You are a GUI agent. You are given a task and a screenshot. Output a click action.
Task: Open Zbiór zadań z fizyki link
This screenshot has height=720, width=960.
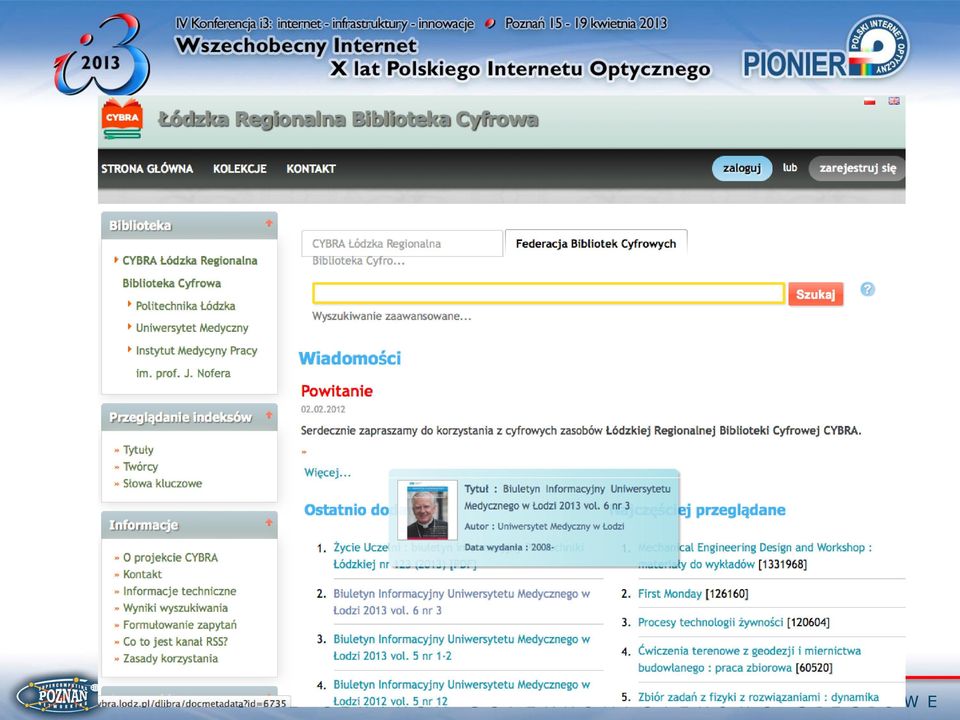click(759, 697)
